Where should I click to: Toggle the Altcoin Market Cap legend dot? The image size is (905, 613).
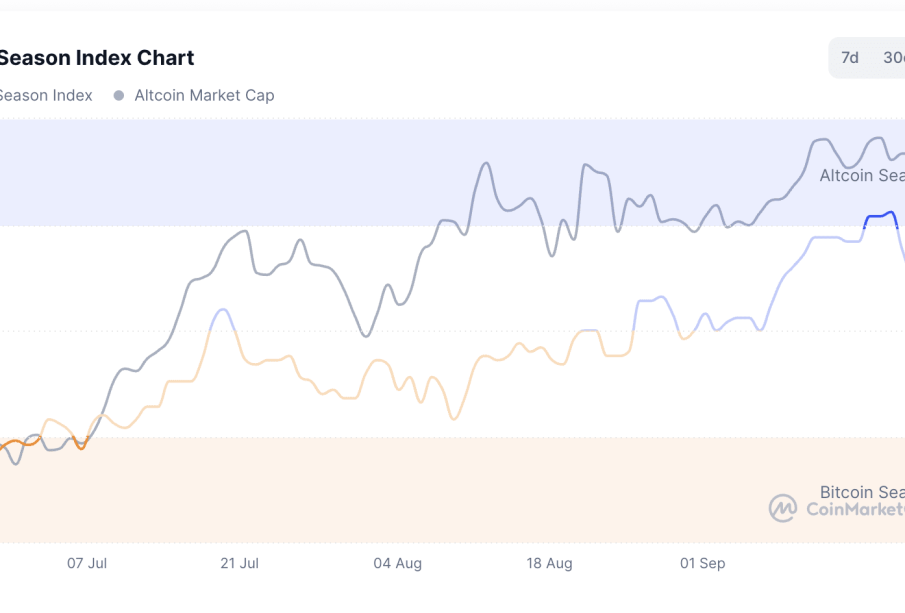[x=119, y=96]
